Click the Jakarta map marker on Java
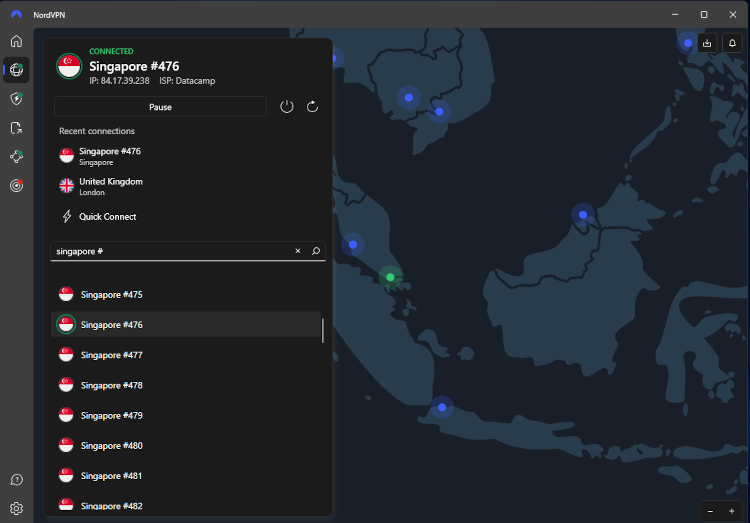 (x=442, y=407)
